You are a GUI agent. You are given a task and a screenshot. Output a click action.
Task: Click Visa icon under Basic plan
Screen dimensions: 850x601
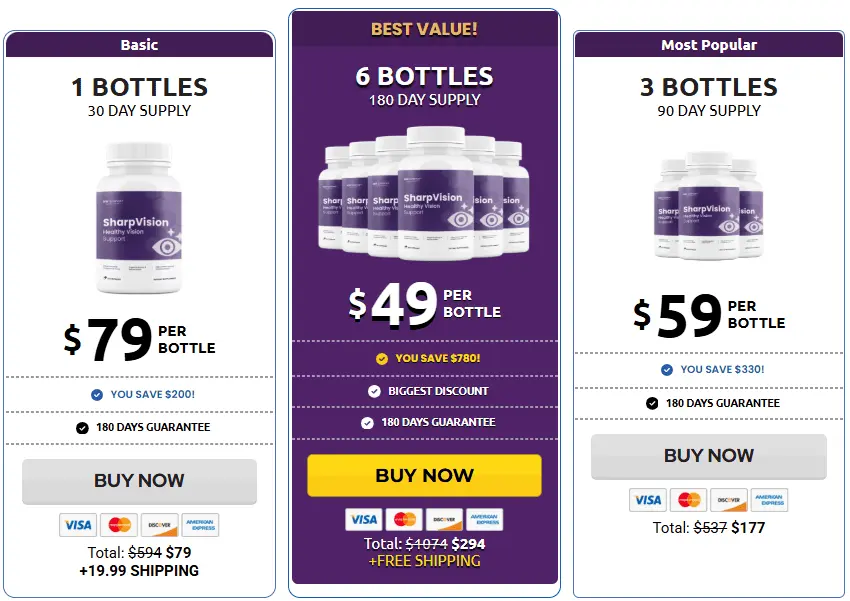pos(78,525)
